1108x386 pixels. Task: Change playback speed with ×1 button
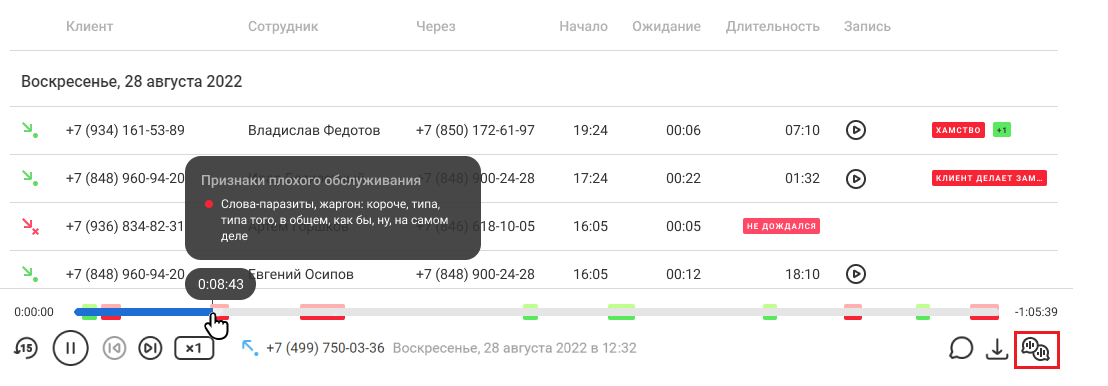pyautogui.click(x=194, y=348)
